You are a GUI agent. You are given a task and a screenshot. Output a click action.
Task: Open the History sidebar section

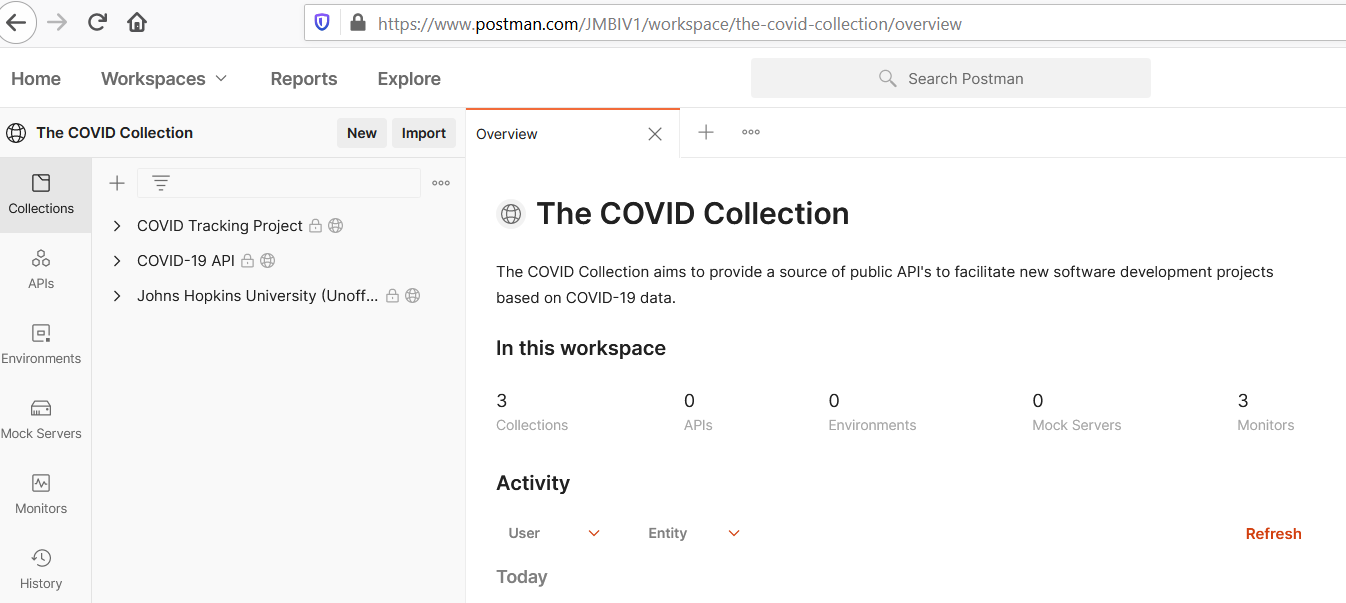41,570
